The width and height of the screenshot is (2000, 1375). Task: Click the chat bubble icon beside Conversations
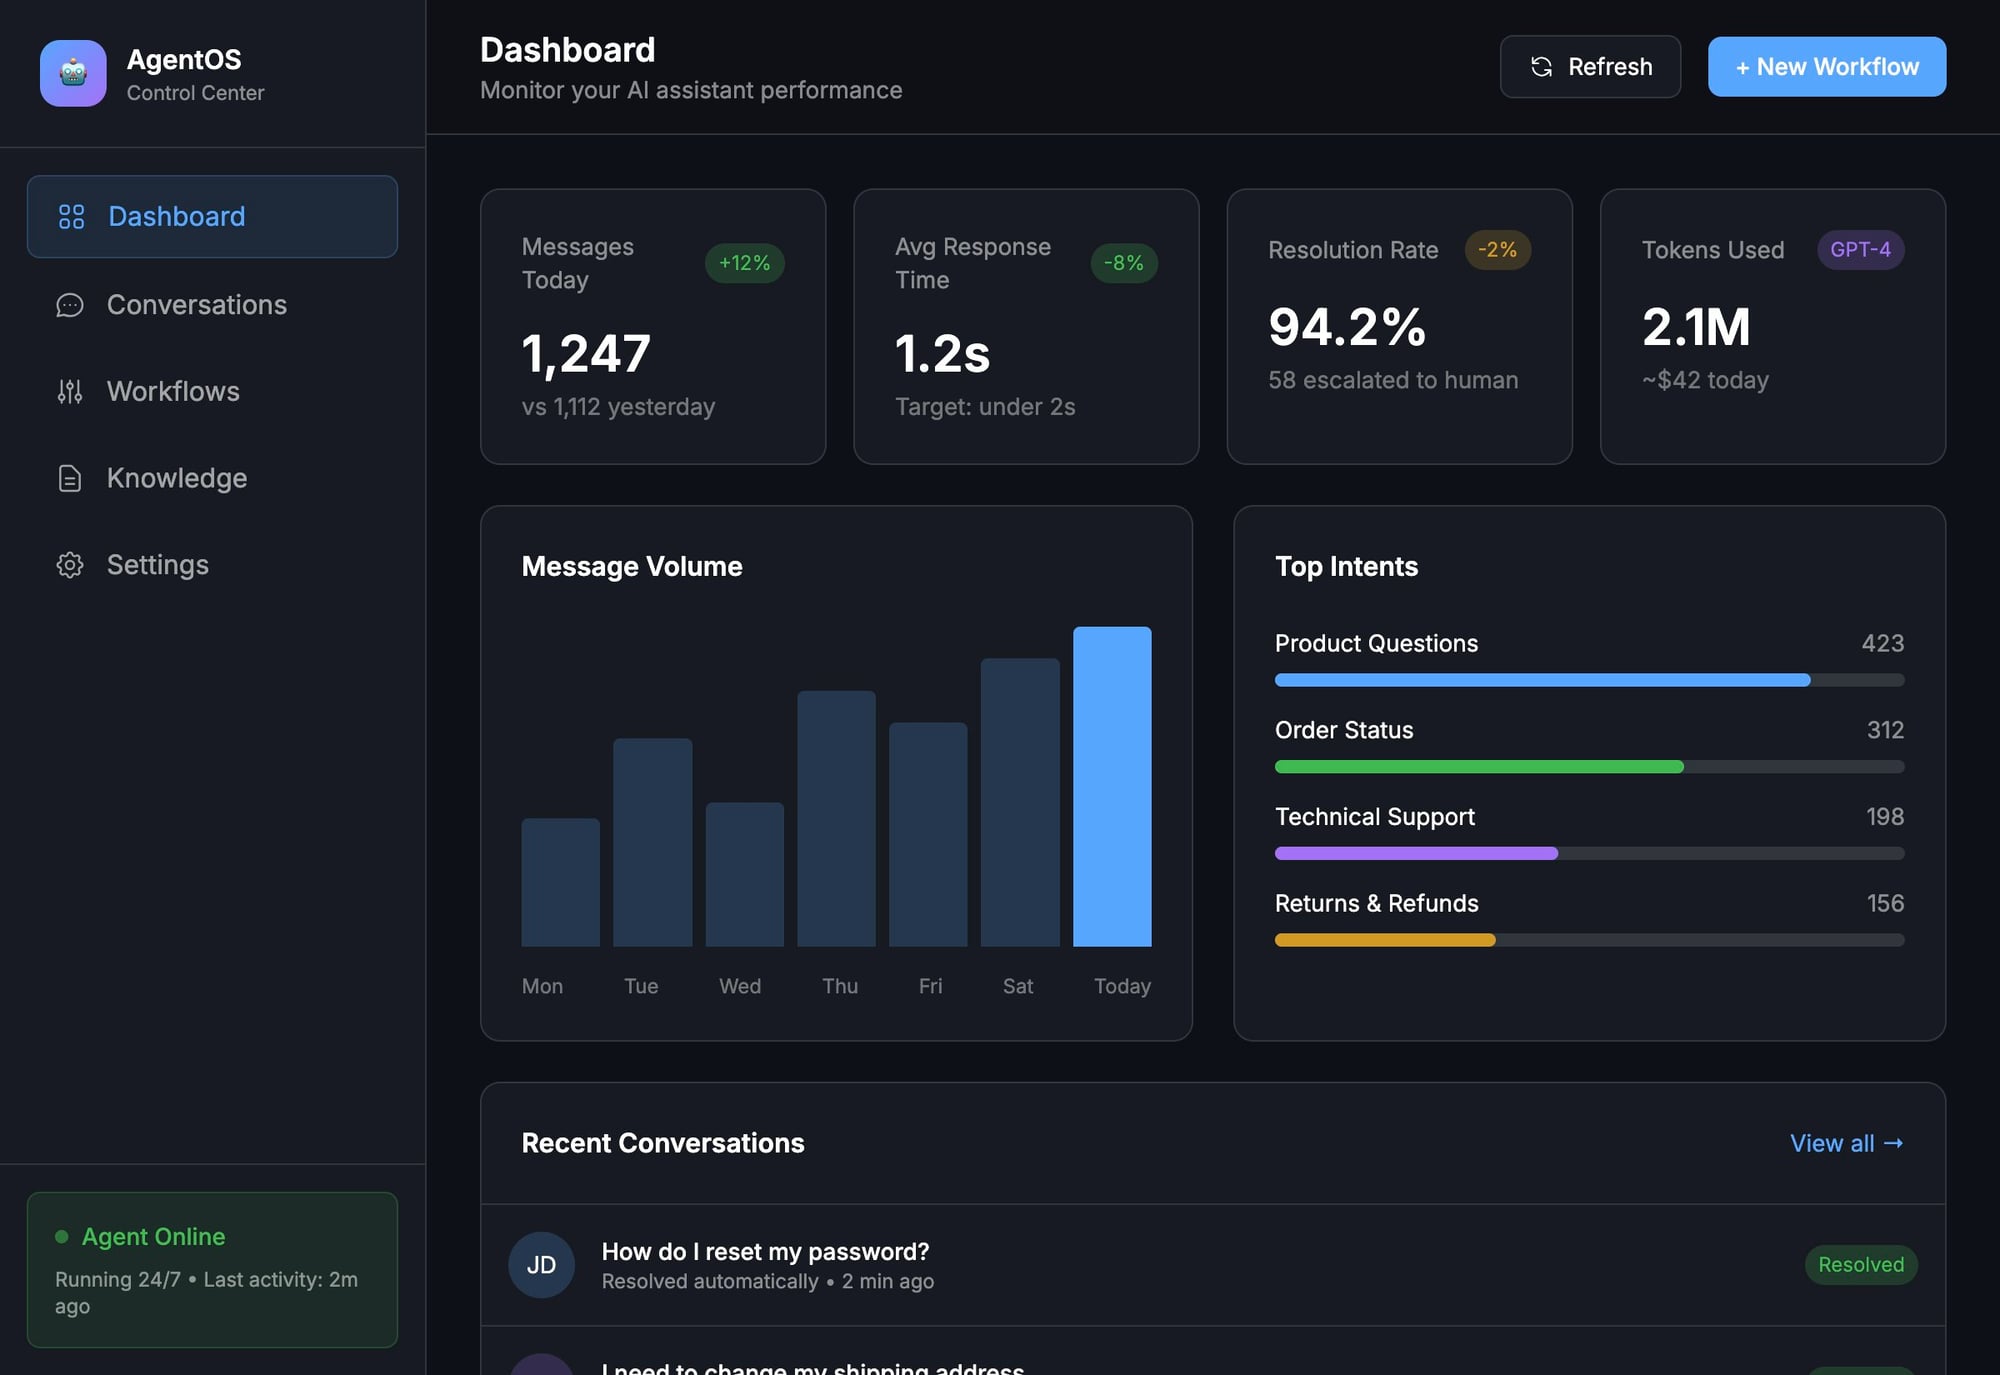(x=69, y=305)
